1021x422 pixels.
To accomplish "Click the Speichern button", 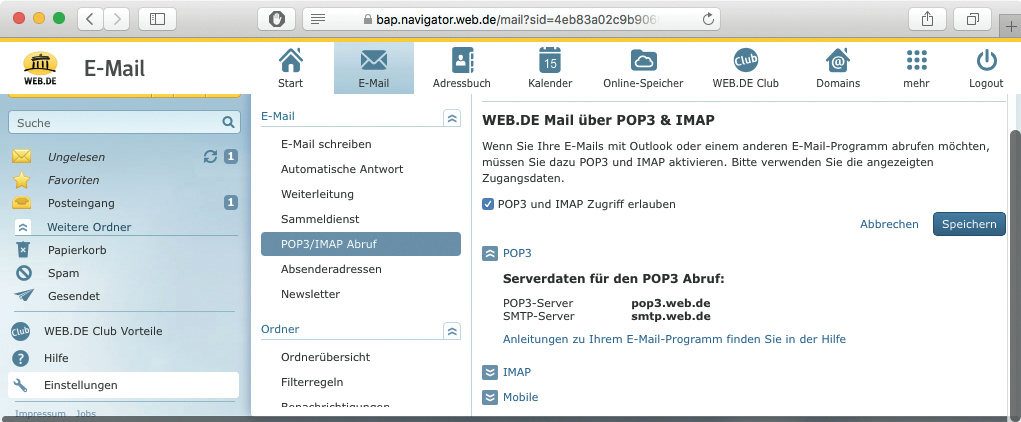I will 969,224.
